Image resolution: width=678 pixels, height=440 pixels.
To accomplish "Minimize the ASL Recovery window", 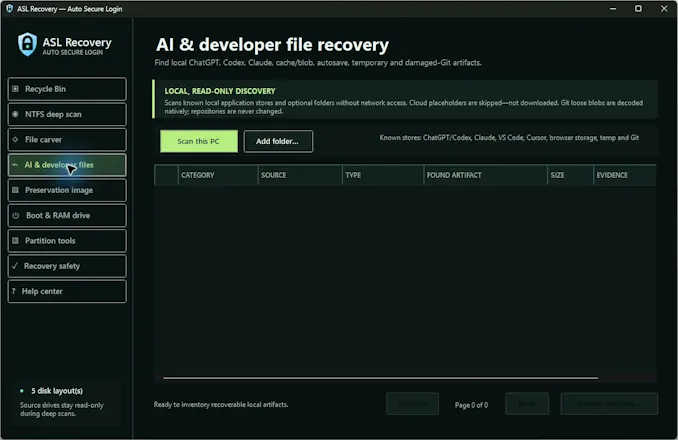I will [x=613, y=9].
